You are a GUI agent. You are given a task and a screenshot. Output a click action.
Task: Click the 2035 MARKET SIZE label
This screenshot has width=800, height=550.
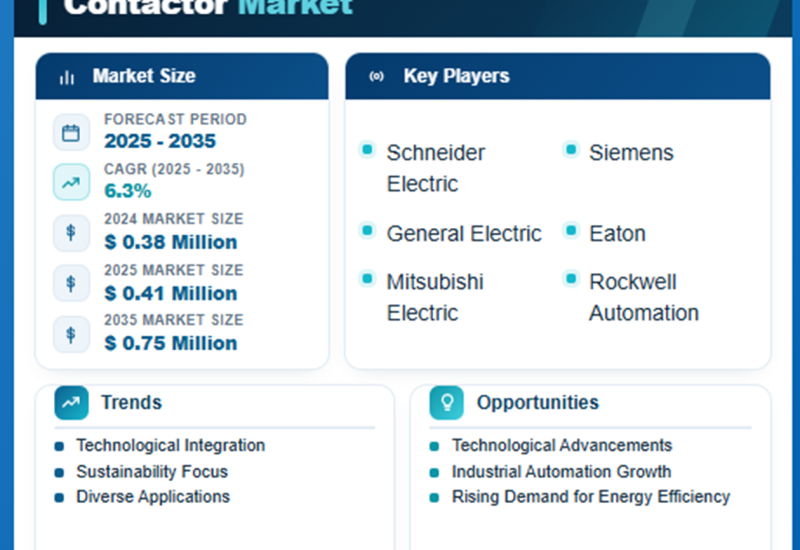(174, 320)
